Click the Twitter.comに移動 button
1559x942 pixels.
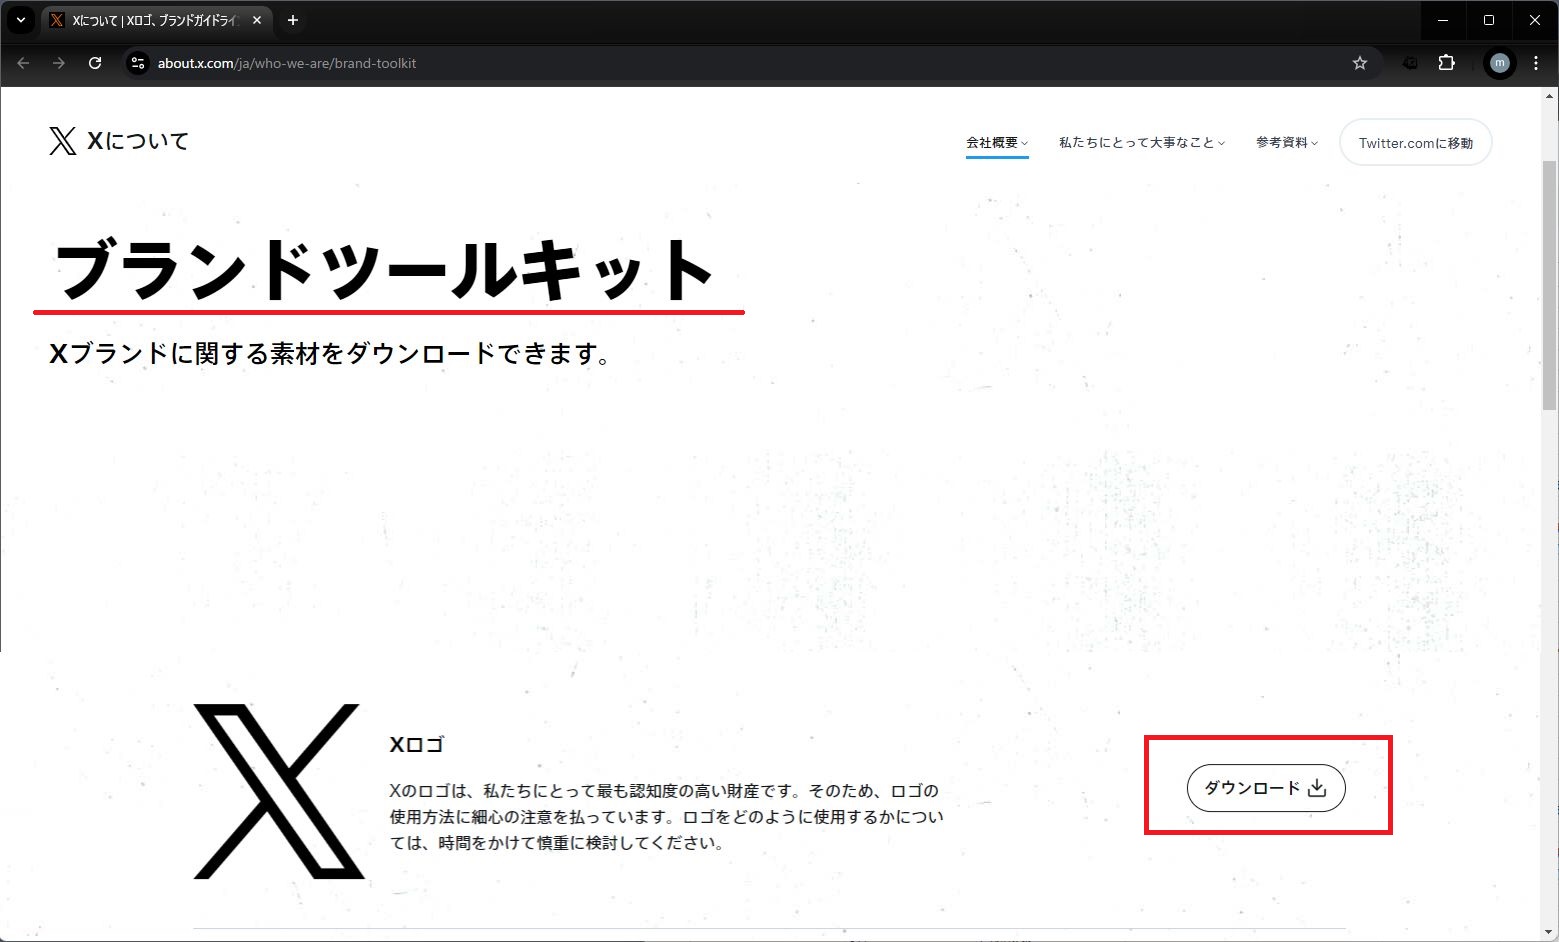(x=1415, y=143)
